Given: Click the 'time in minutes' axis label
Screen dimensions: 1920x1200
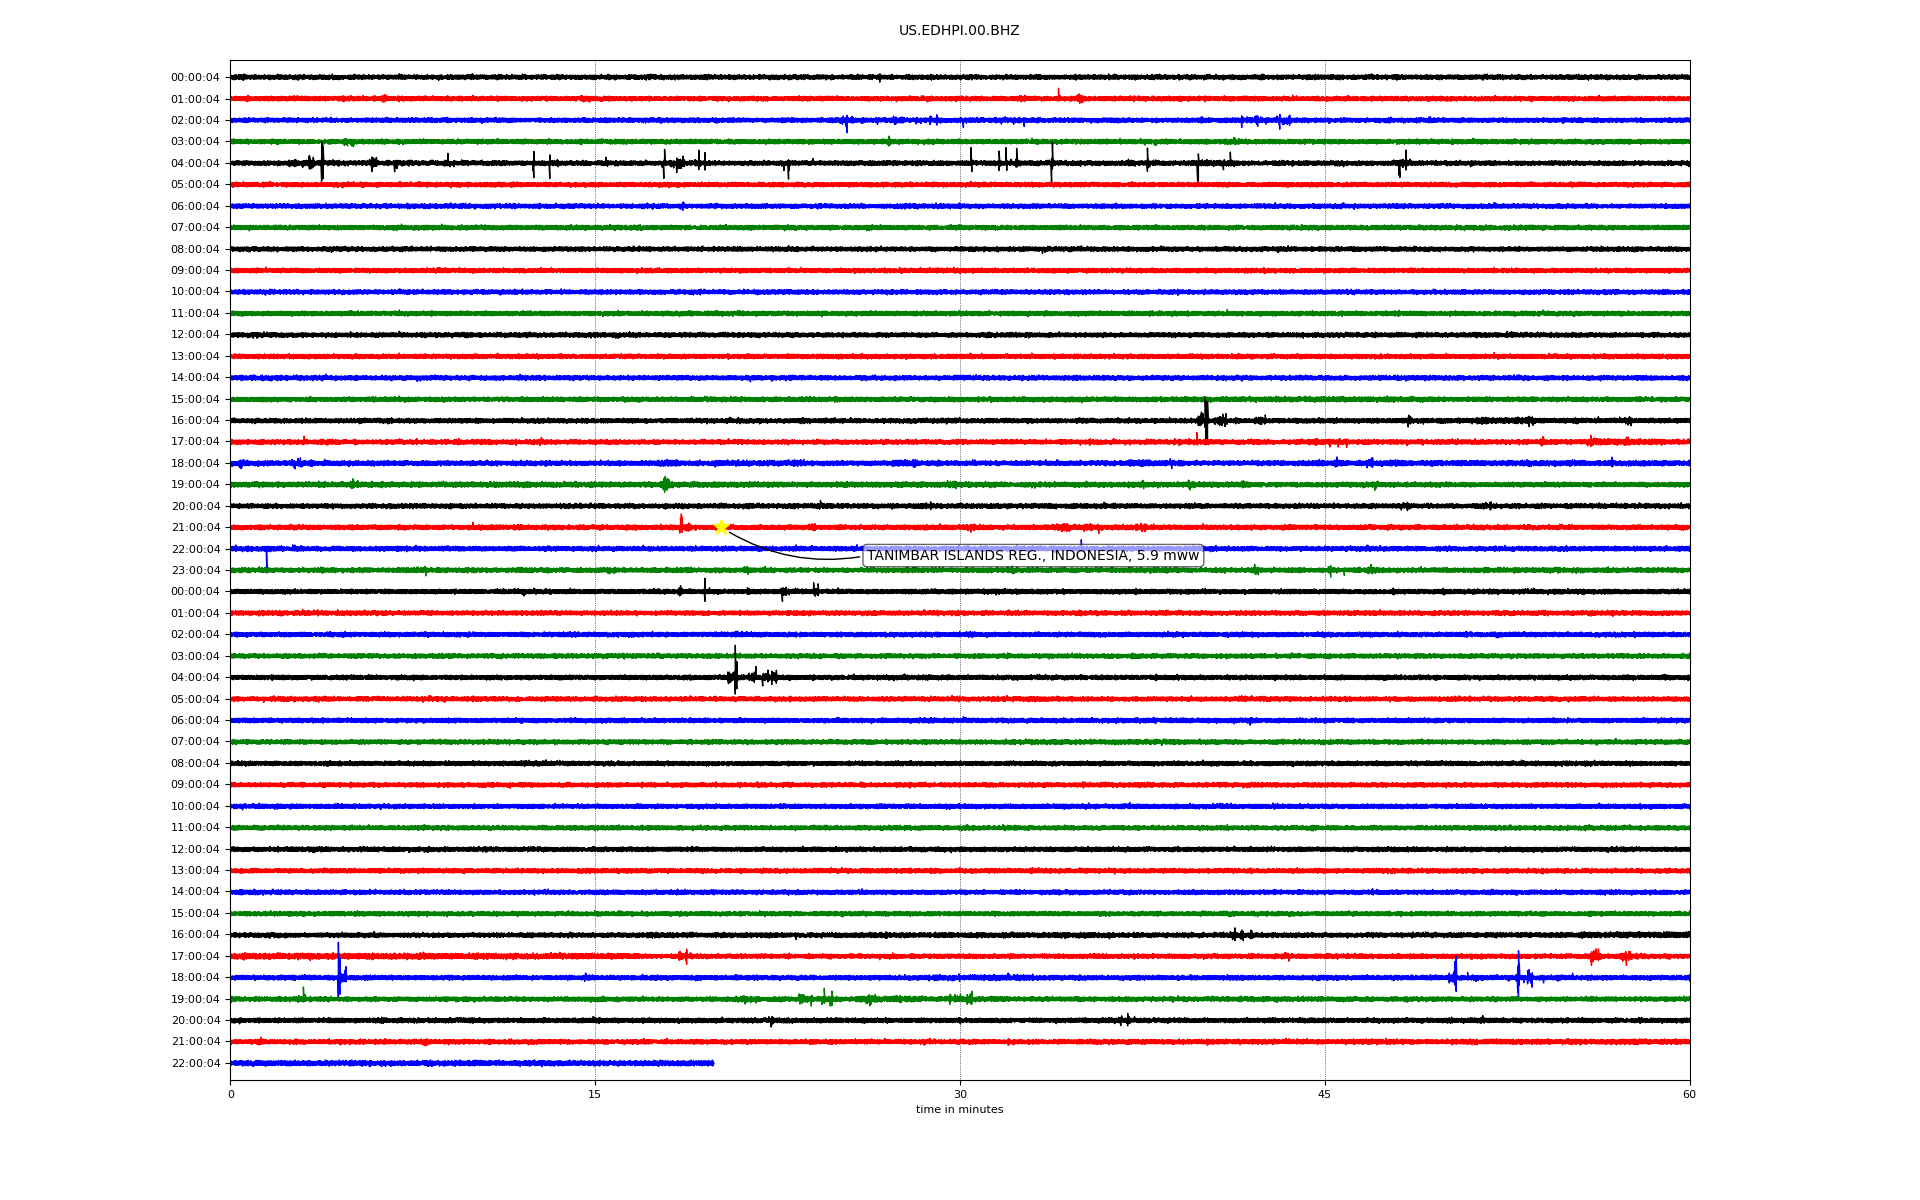Looking at the screenshot, I should [x=959, y=1110].
